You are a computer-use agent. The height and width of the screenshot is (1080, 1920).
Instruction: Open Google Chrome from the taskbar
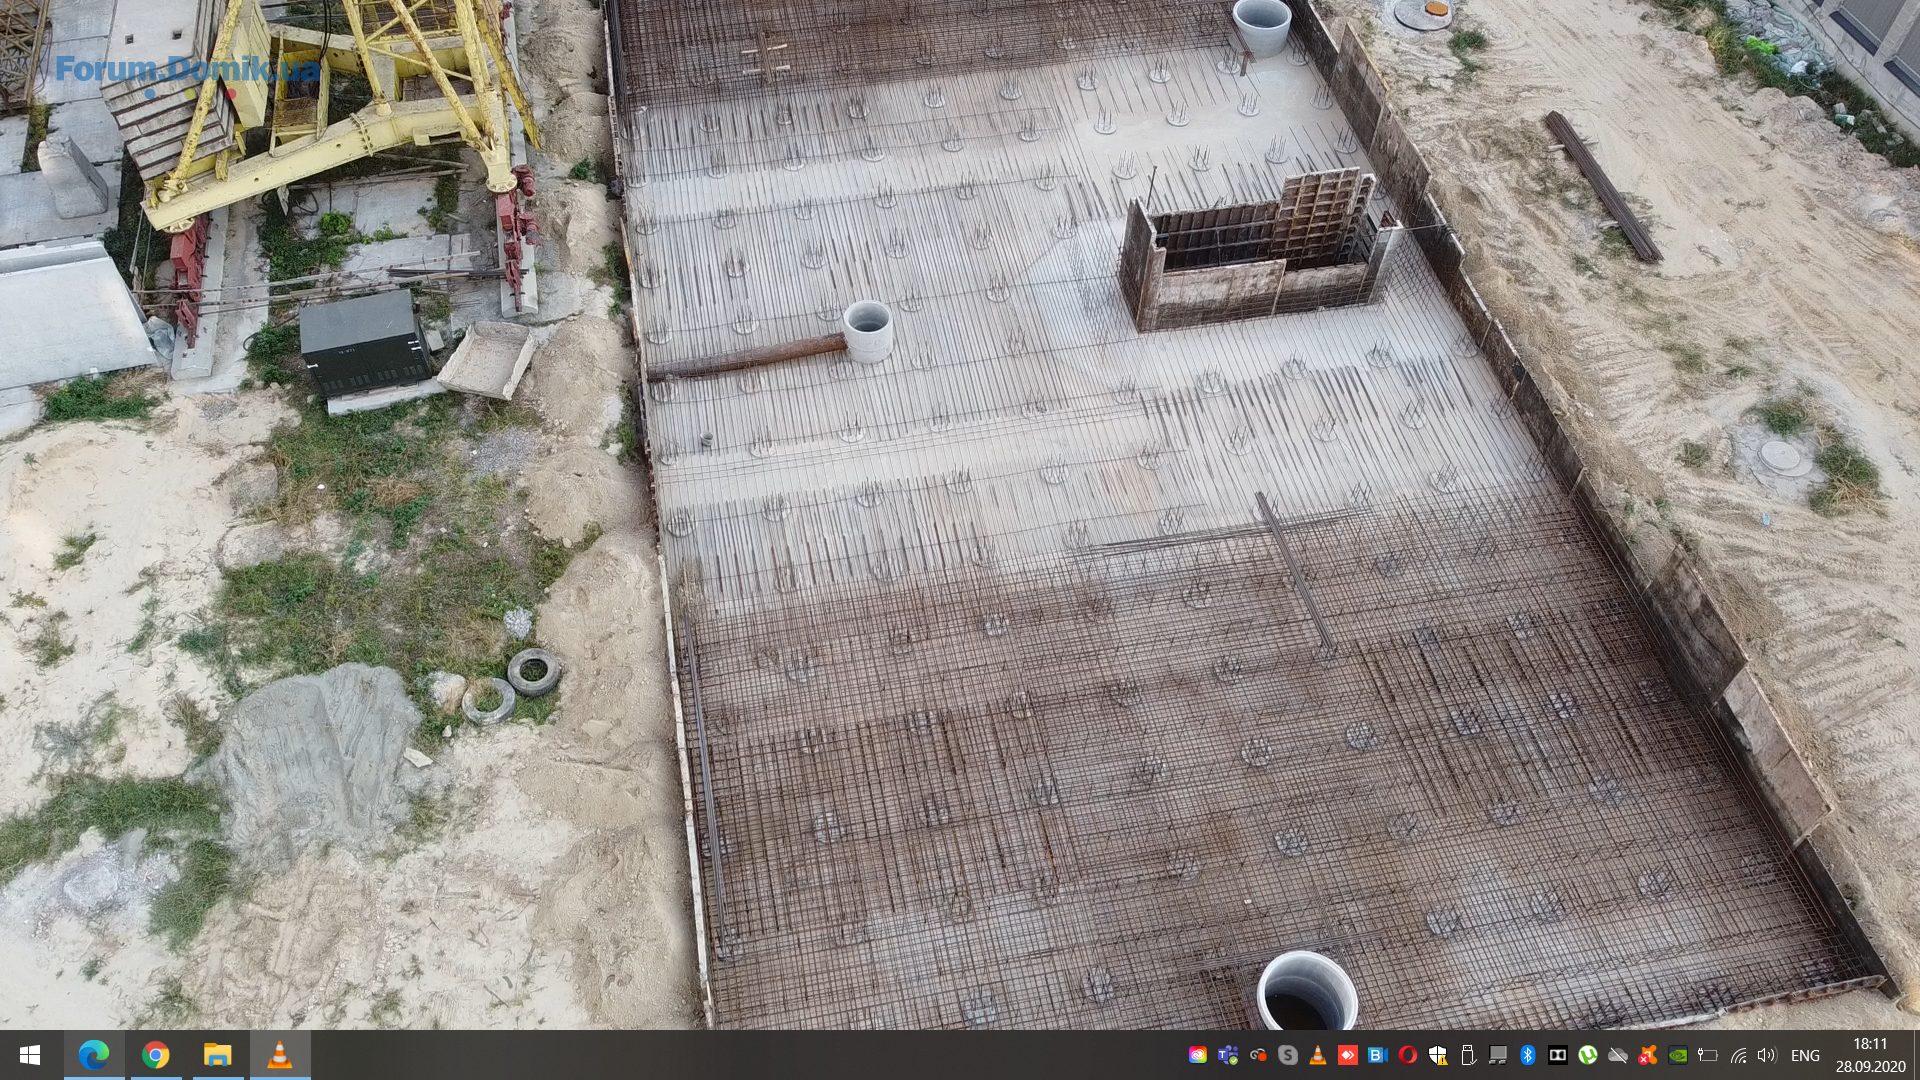click(x=155, y=1055)
